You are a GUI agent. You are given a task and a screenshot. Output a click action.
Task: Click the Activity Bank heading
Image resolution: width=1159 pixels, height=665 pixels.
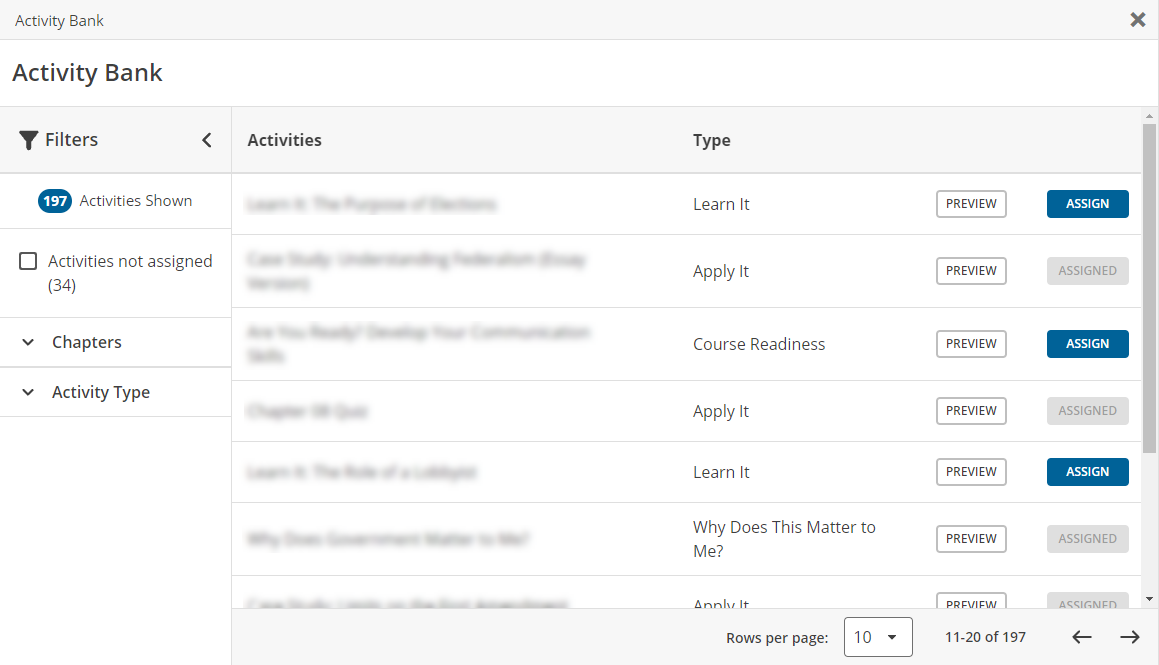click(x=87, y=72)
